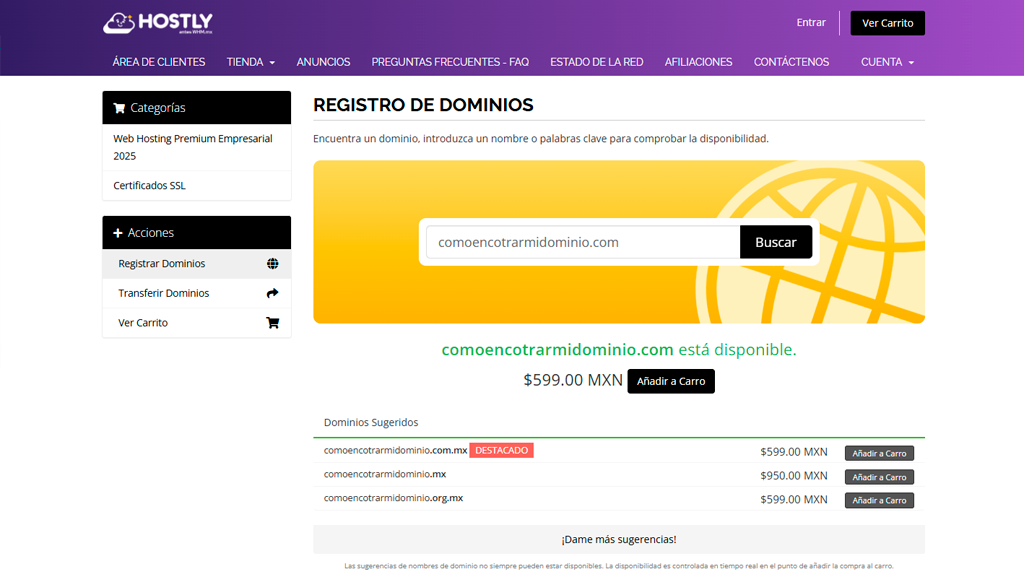Open the Anuncios menu item
Image resolution: width=1024 pixels, height=576 pixels.
323,62
